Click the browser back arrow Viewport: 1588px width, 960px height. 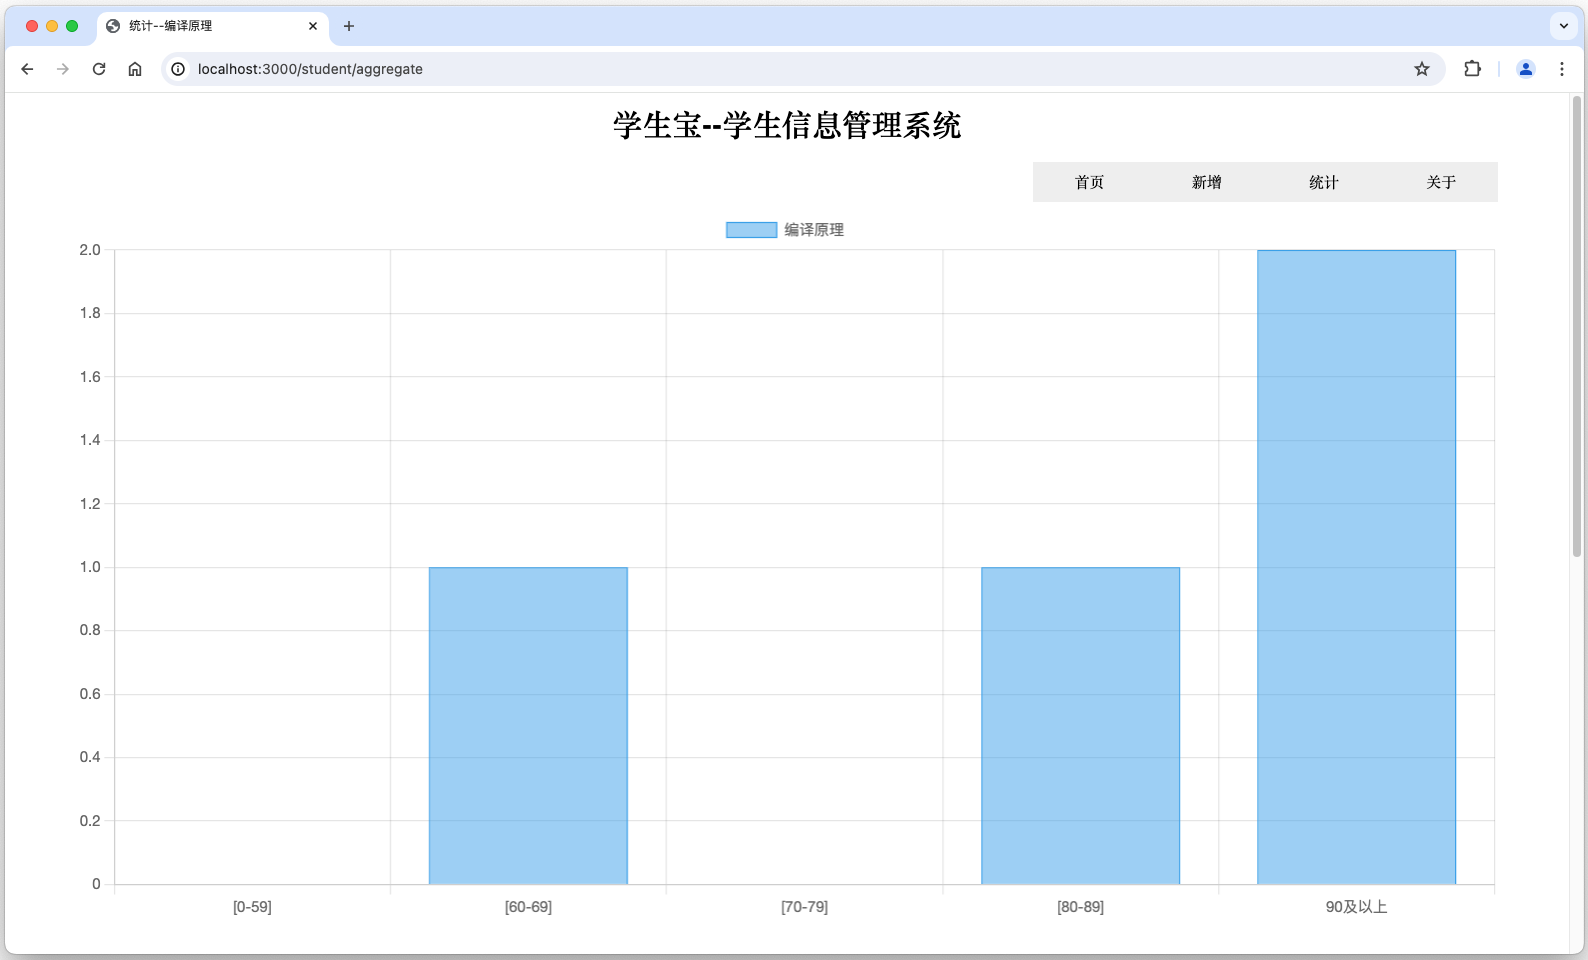coord(27,69)
